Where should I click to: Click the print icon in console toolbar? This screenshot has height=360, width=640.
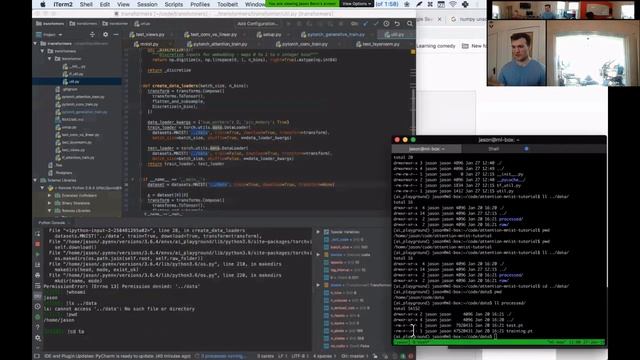(x=38, y=276)
